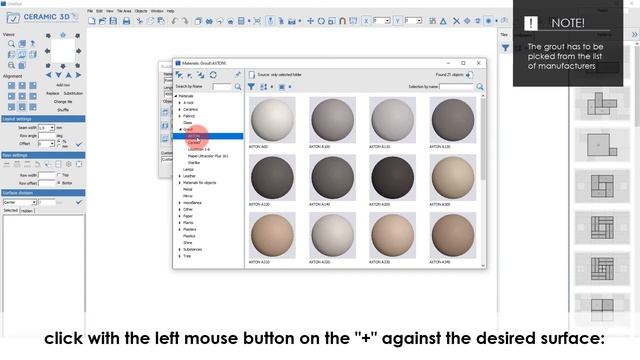Select Mapei Ultracolor Plus tree item

[208, 156]
